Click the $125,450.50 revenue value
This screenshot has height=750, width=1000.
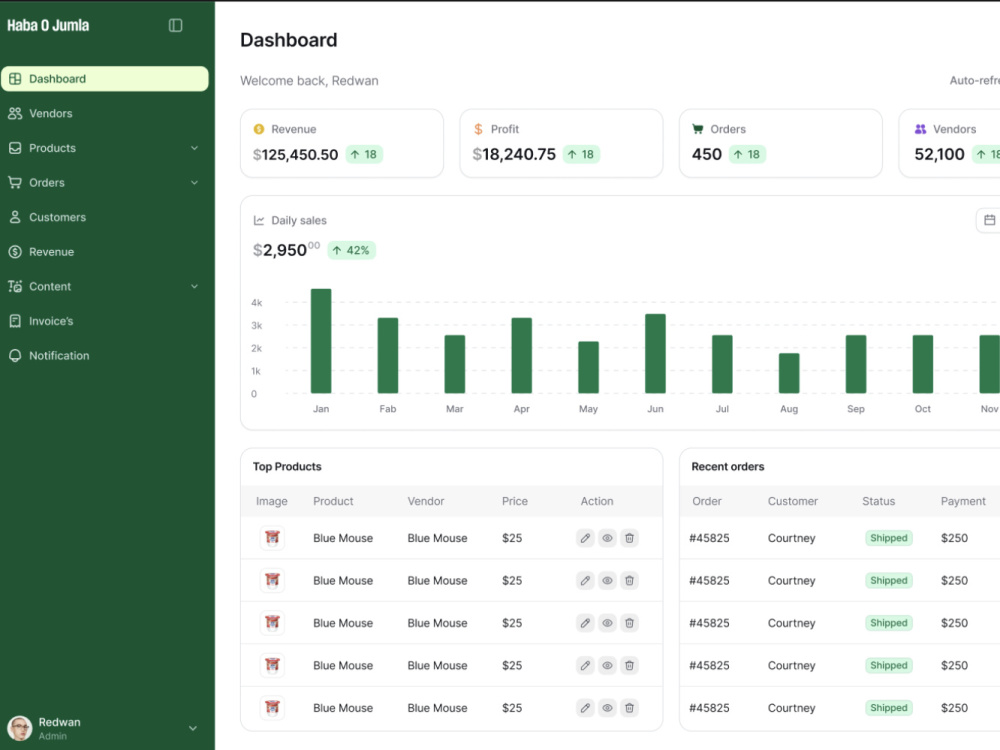click(295, 154)
